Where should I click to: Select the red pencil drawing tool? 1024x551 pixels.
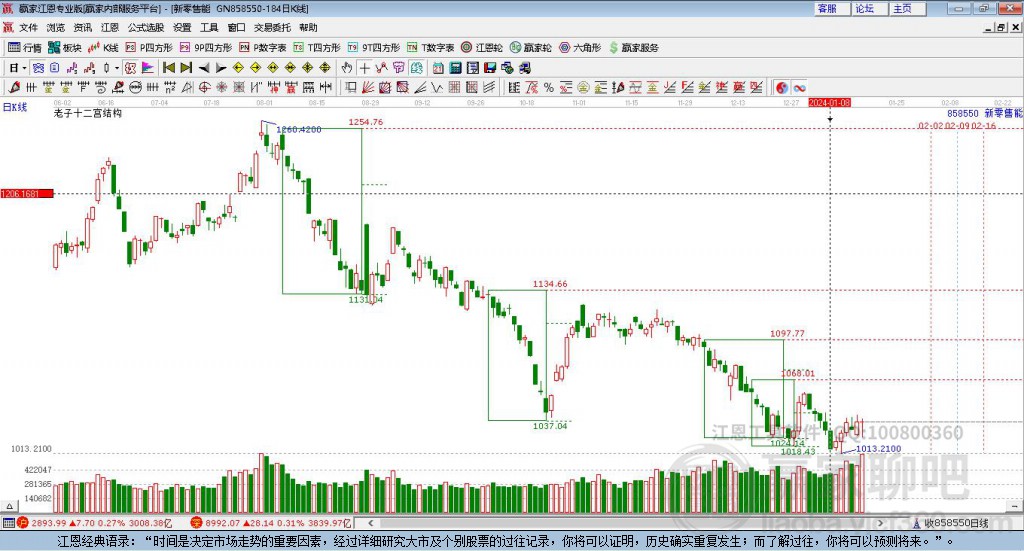point(14,87)
